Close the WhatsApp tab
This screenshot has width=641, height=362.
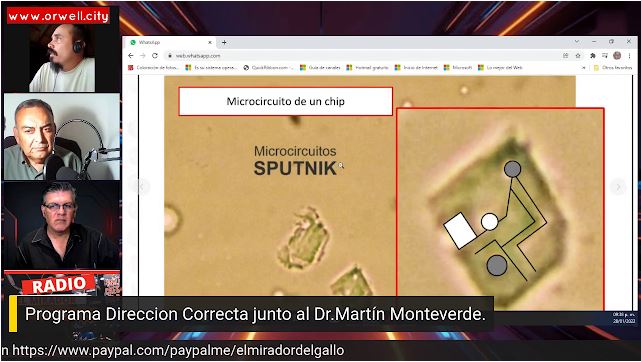210,42
